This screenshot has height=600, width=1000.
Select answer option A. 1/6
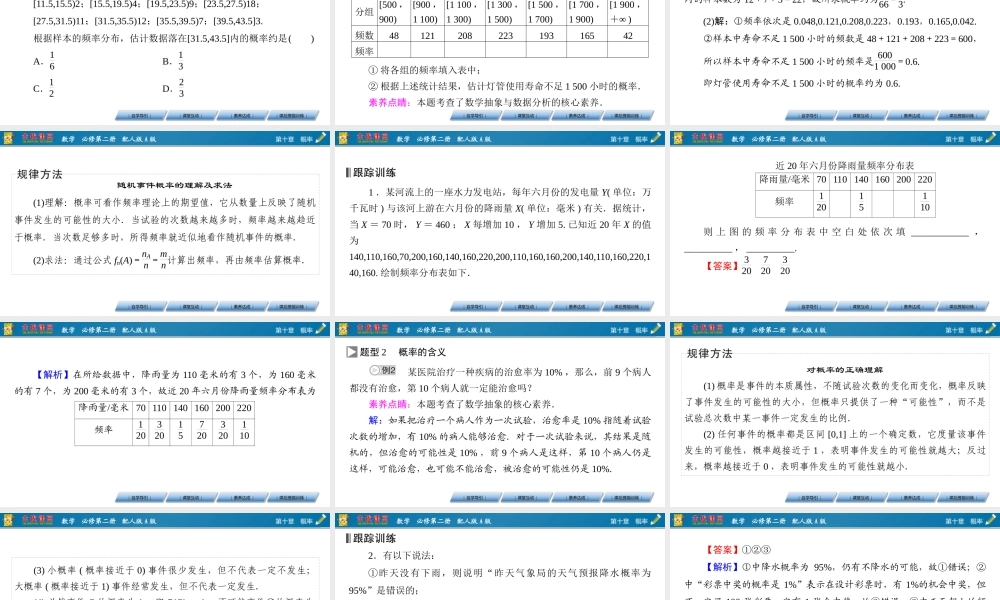44,61
